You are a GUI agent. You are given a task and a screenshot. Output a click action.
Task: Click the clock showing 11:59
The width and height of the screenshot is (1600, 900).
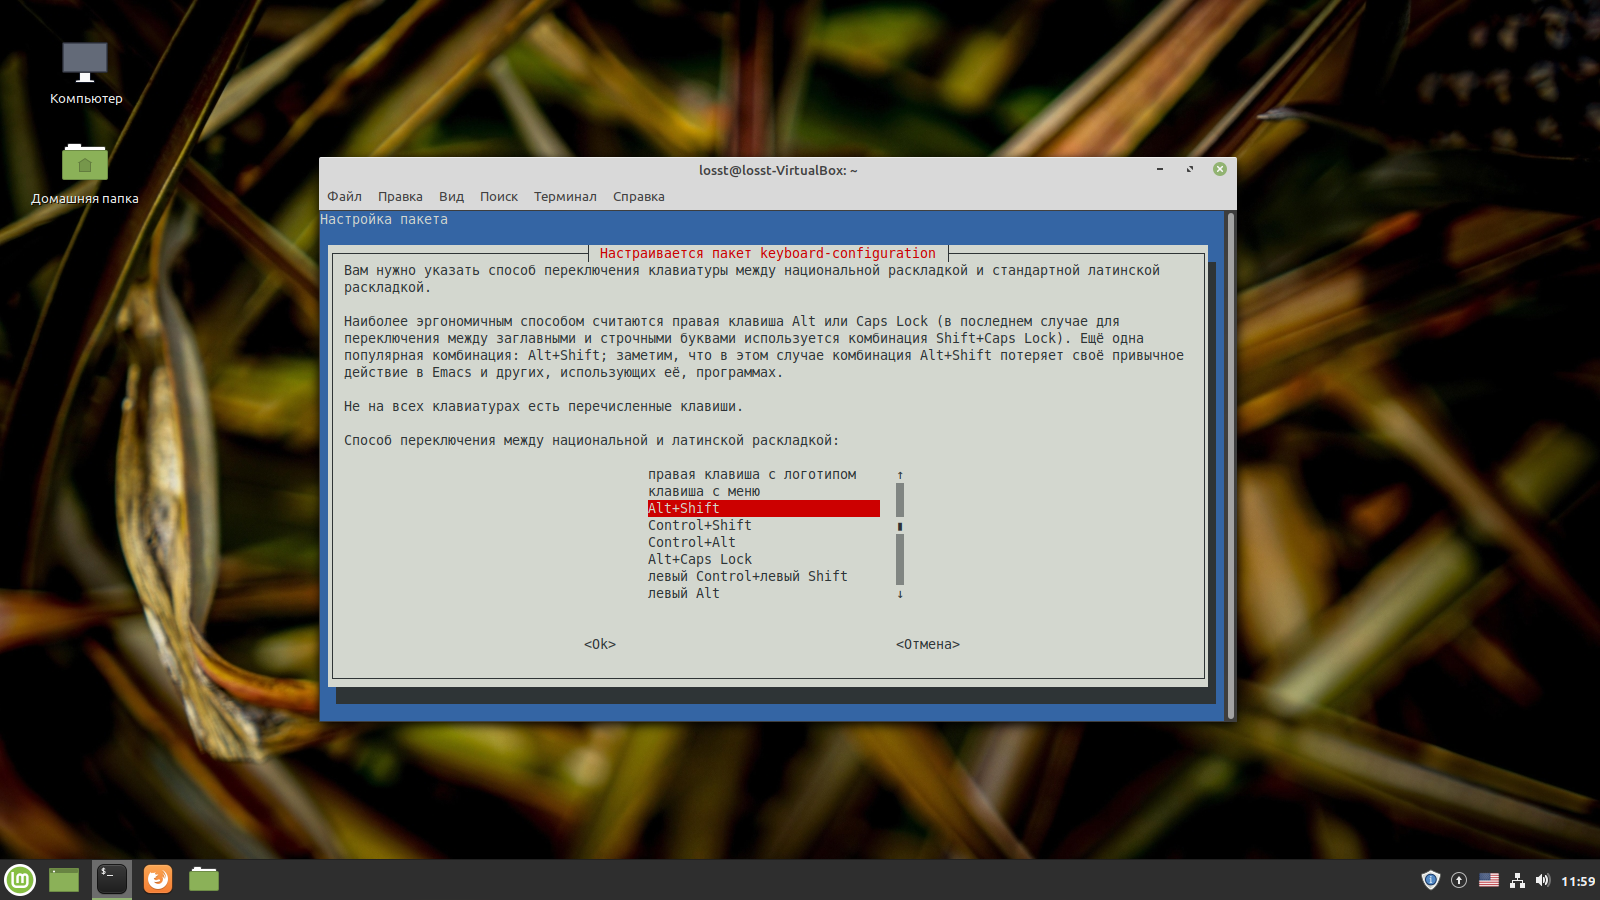pos(1578,881)
